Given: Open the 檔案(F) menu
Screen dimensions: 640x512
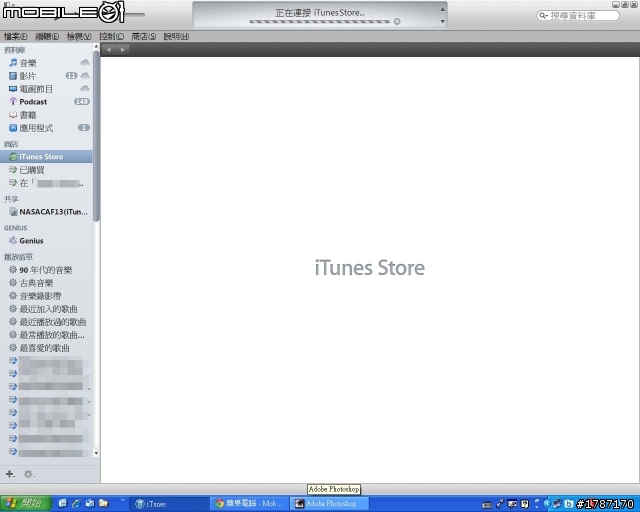Looking at the screenshot, I should click(x=16, y=36).
